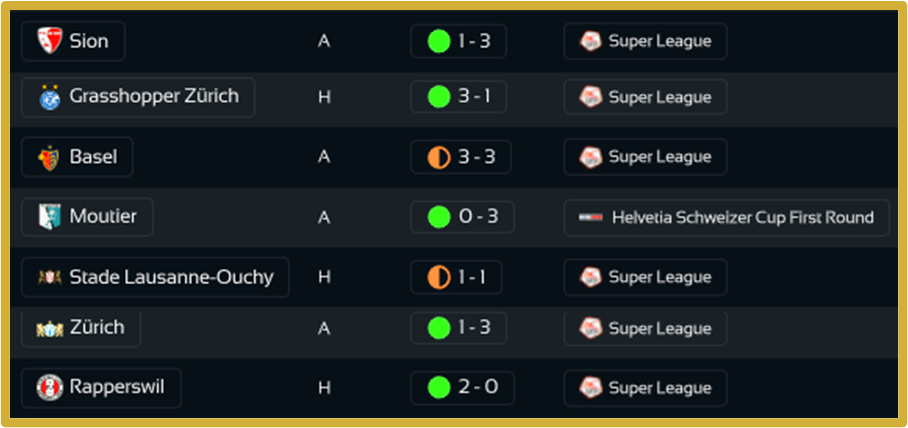Click the Moutier club crest icon
Image resolution: width=908 pixels, height=428 pixels.
(x=49, y=216)
